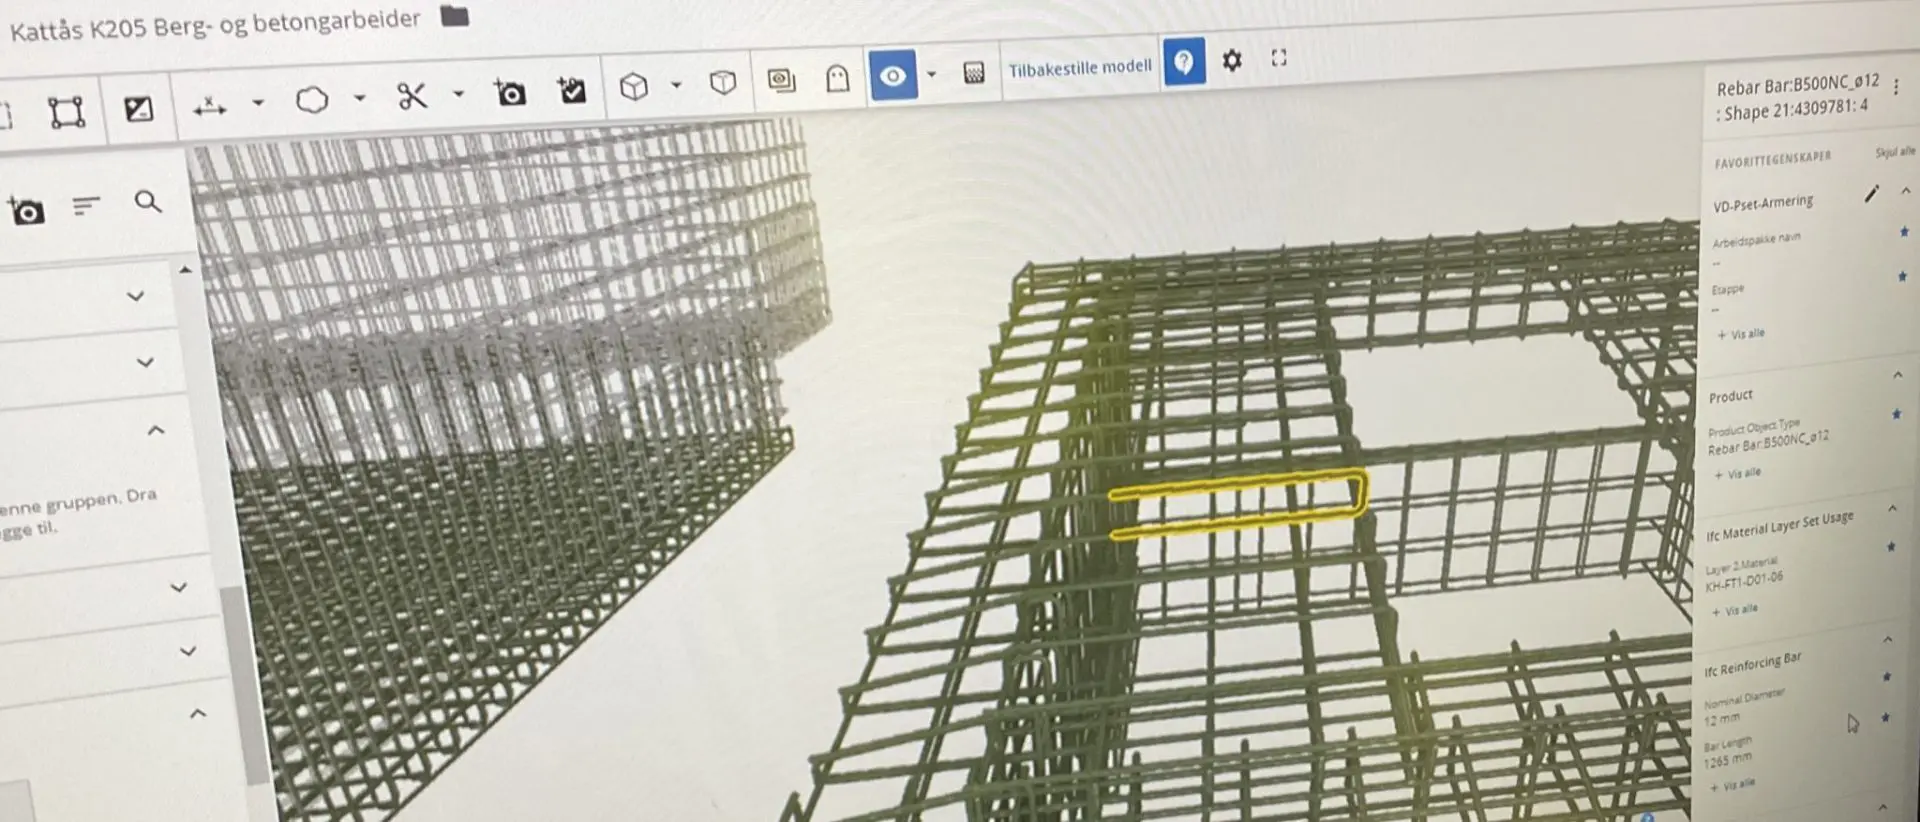Click the search magnifier in left panel

pos(148,202)
